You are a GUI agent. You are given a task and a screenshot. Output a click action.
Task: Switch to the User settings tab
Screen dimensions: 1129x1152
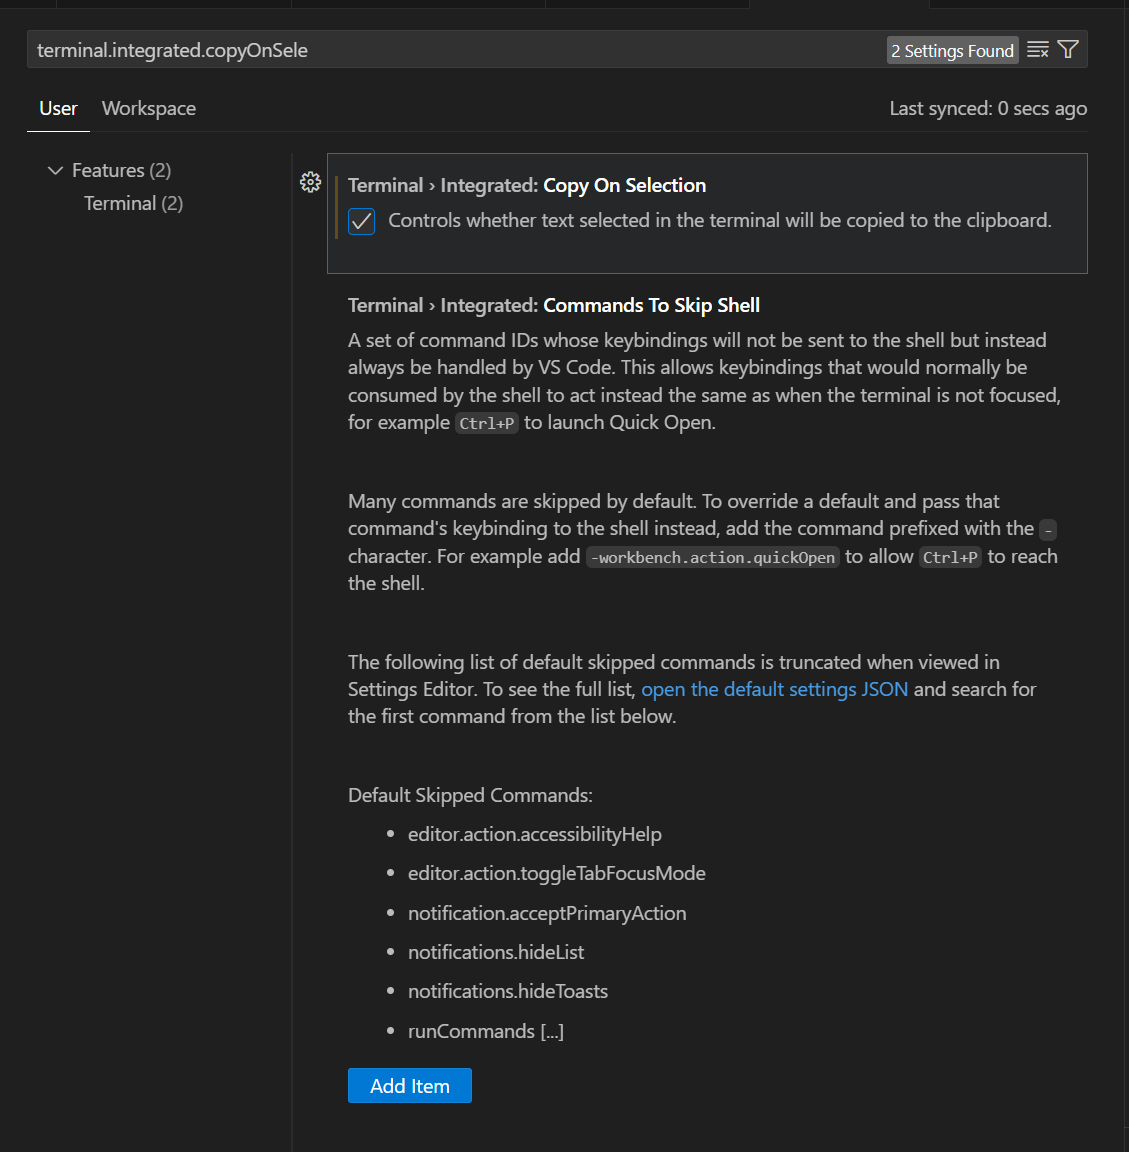(x=58, y=109)
